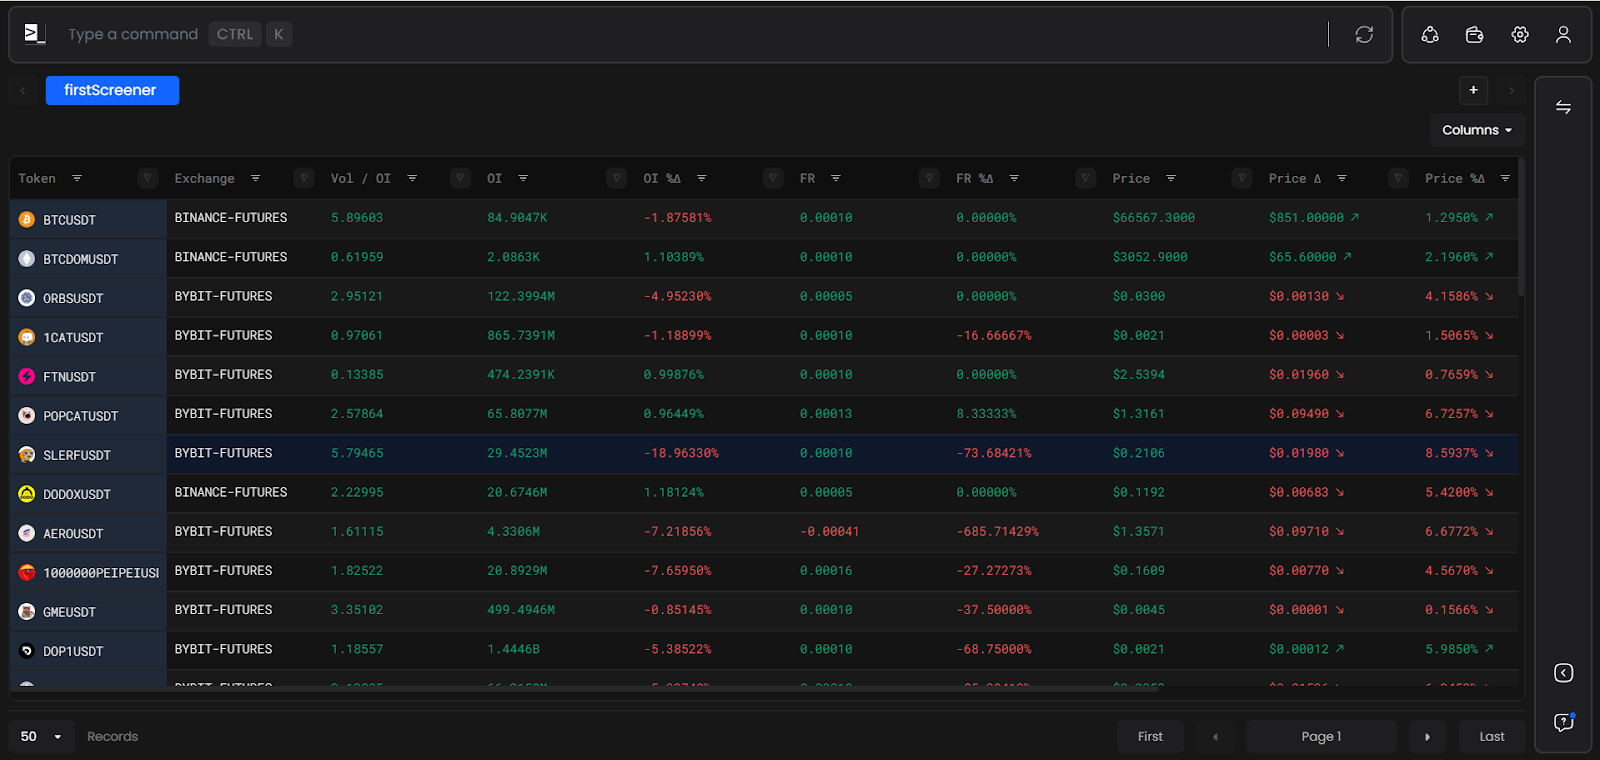Click the Token column filter funnel
Image resolution: width=1600 pixels, height=760 pixels.
(148, 178)
